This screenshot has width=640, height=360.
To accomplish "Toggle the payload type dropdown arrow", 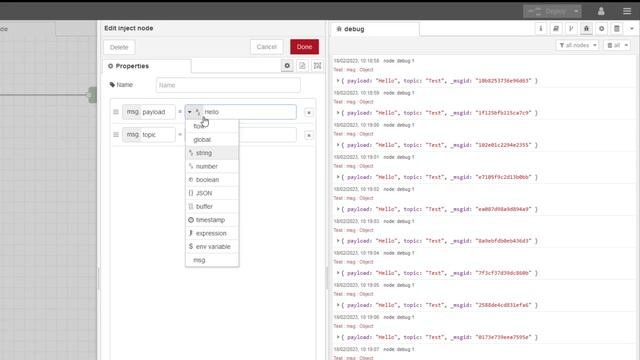I will coord(189,112).
